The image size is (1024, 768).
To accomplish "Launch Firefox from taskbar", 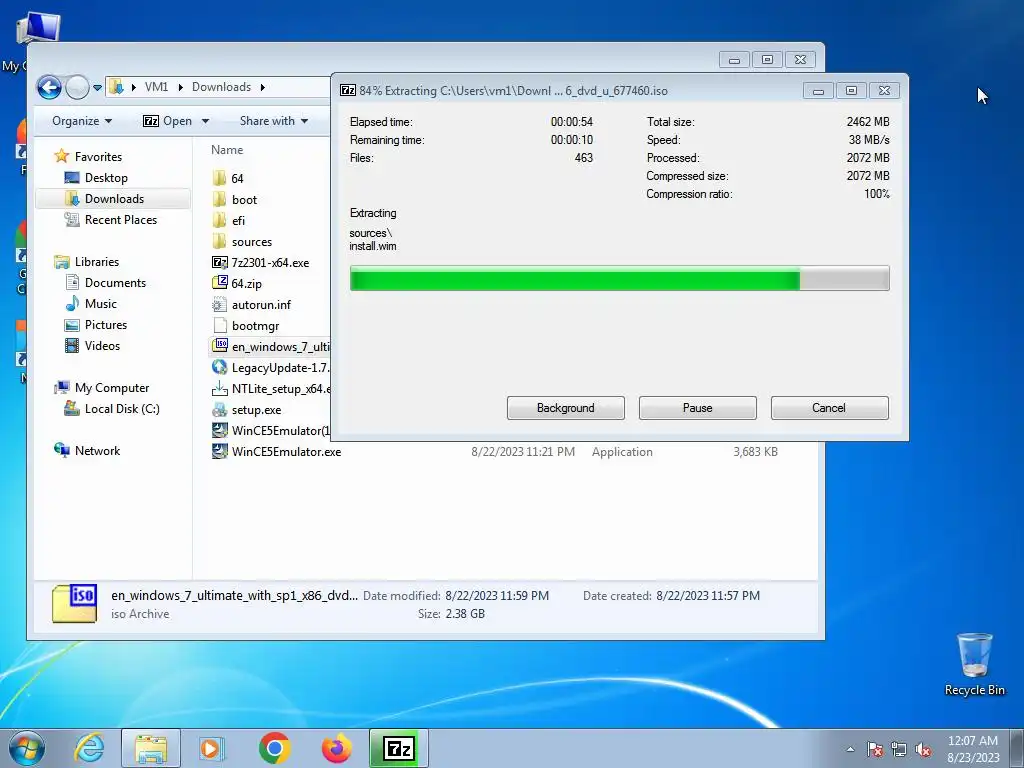I will [336, 748].
